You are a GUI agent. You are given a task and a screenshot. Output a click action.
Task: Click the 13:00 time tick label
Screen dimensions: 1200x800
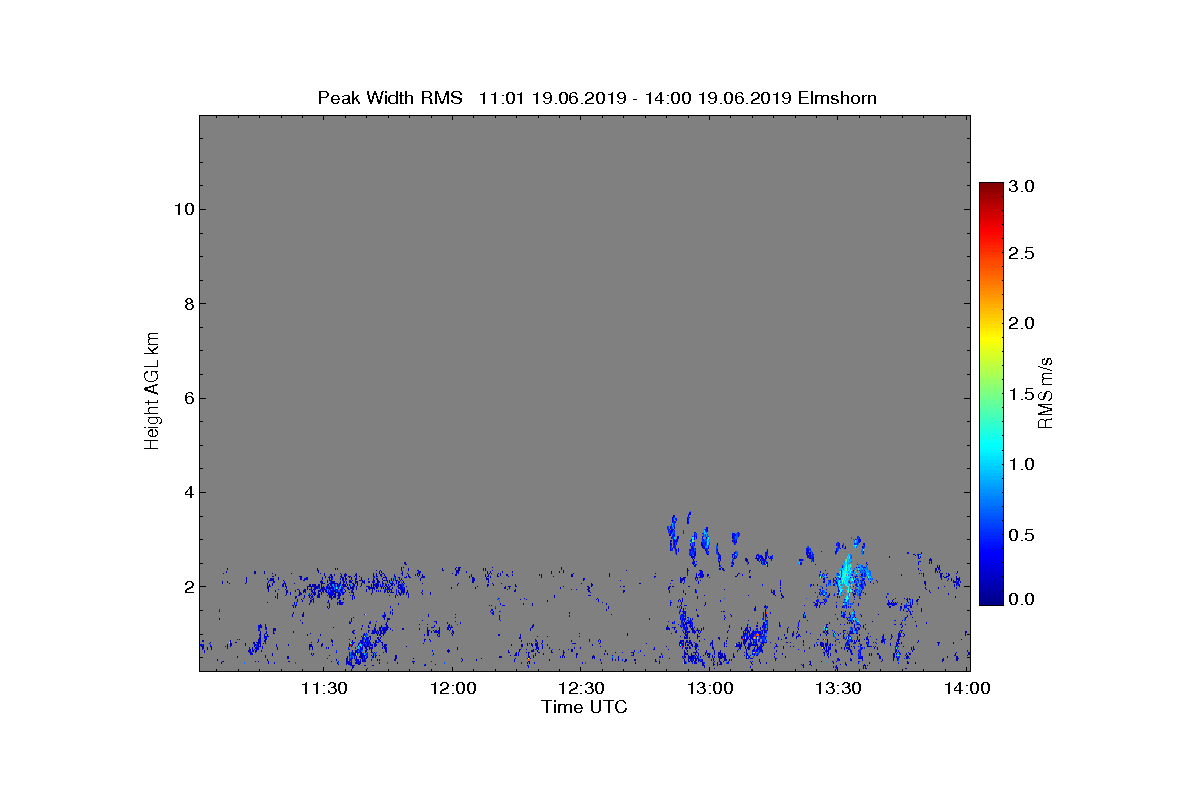coord(710,689)
